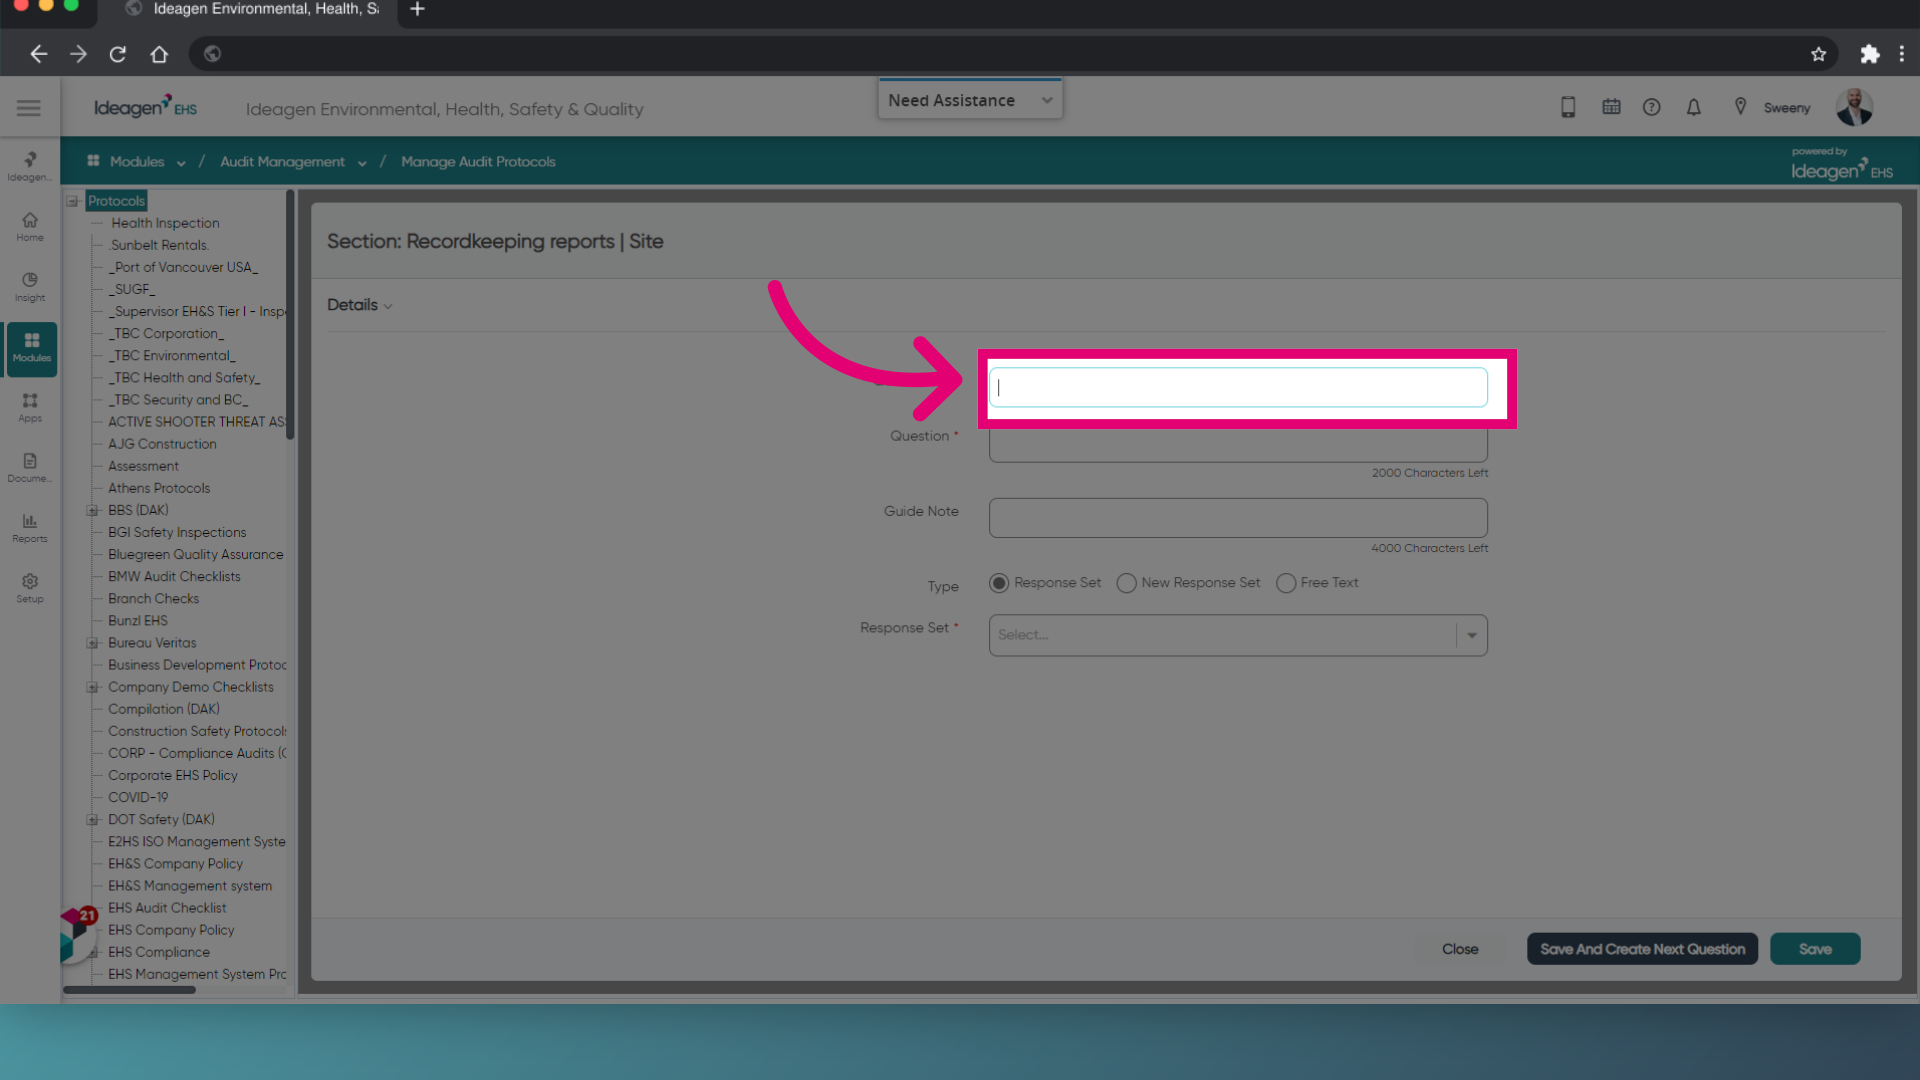Open the help question mark icon
The height and width of the screenshot is (1080, 1920).
pos(1651,107)
